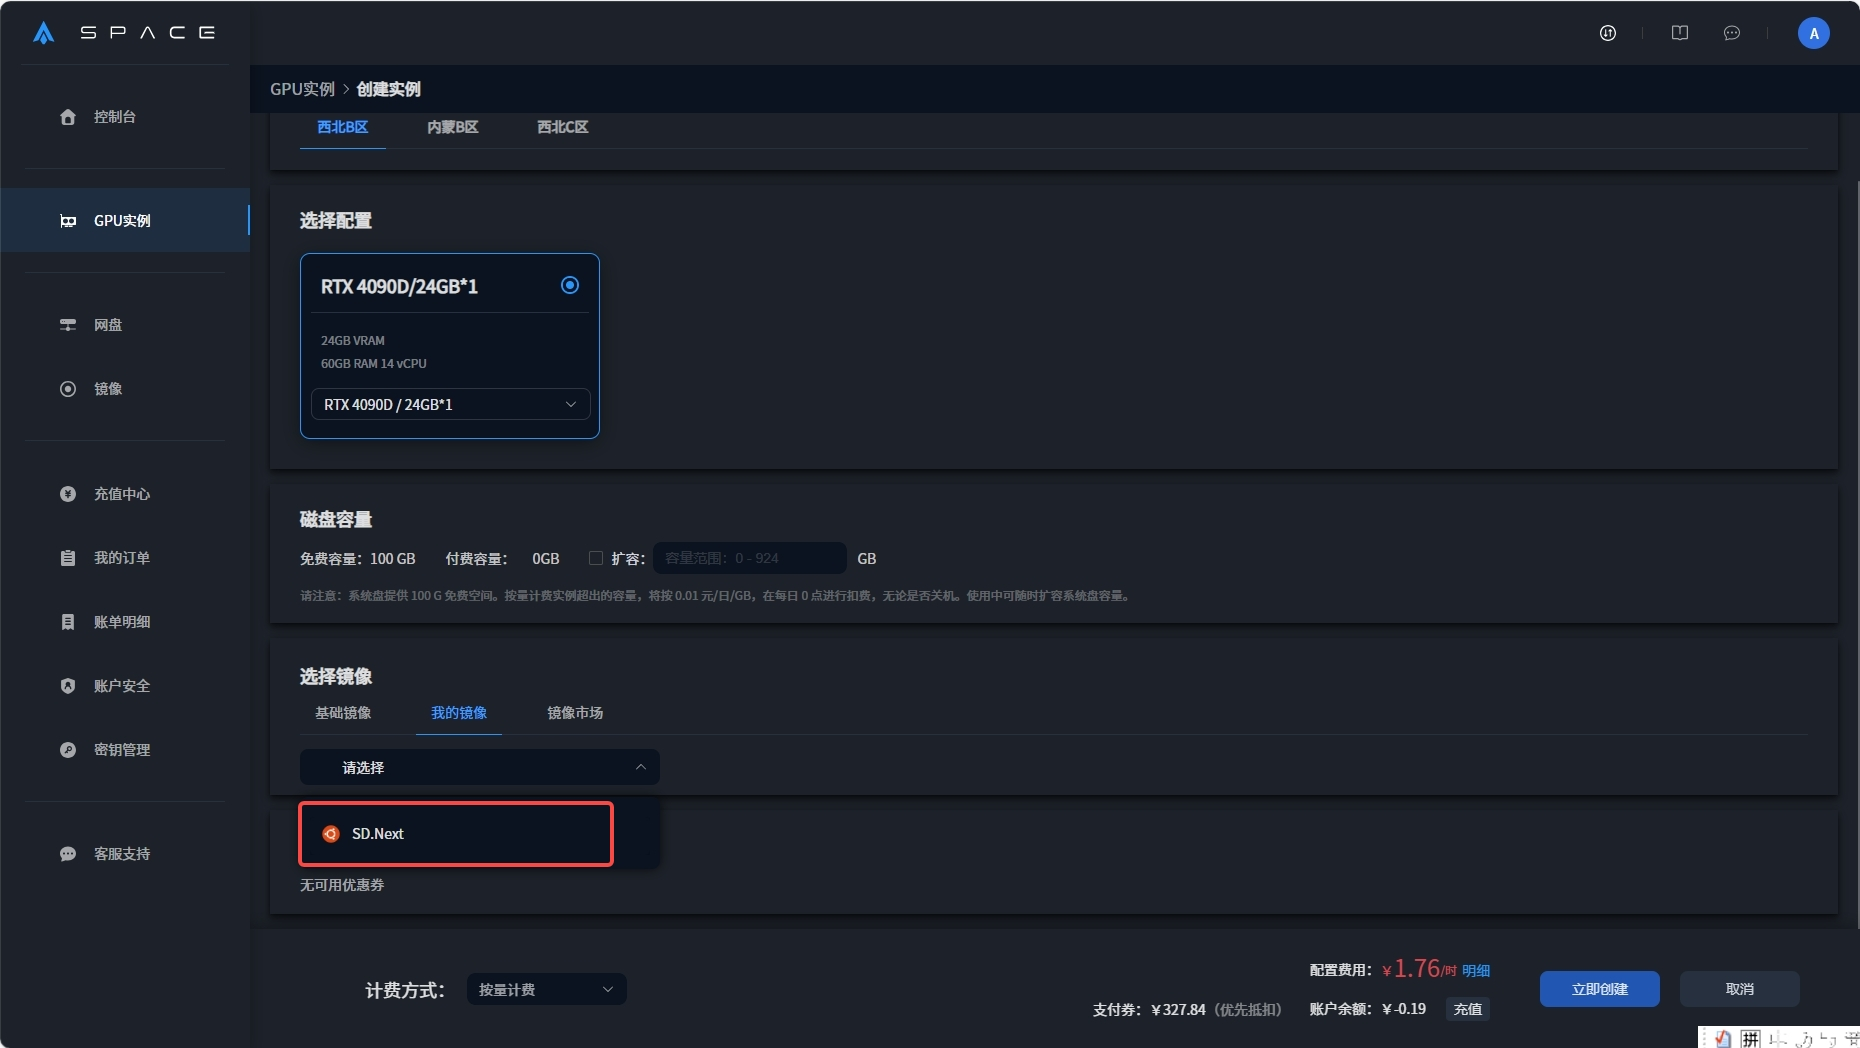This screenshot has width=1860, height=1048.
Task: Open the RTX 4090D / 24GB*1 dropdown
Action: coord(450,404)
